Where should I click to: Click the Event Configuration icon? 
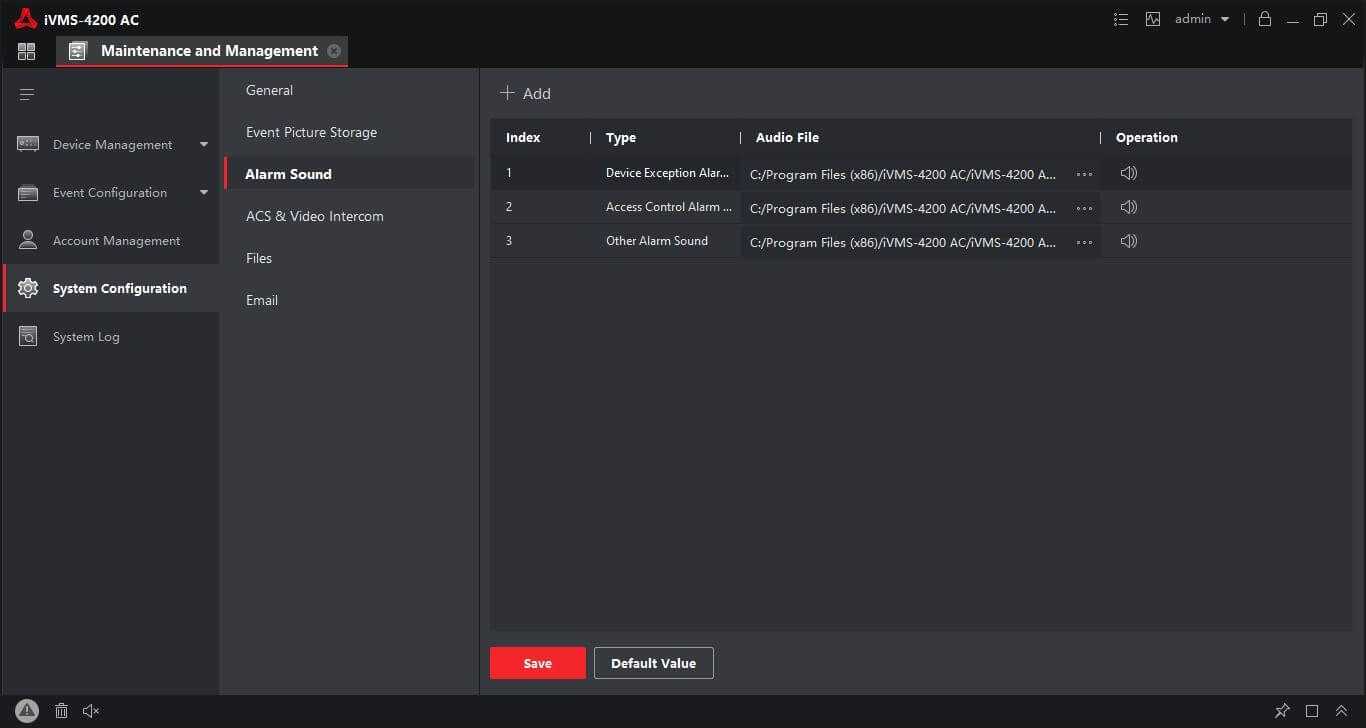28,193
